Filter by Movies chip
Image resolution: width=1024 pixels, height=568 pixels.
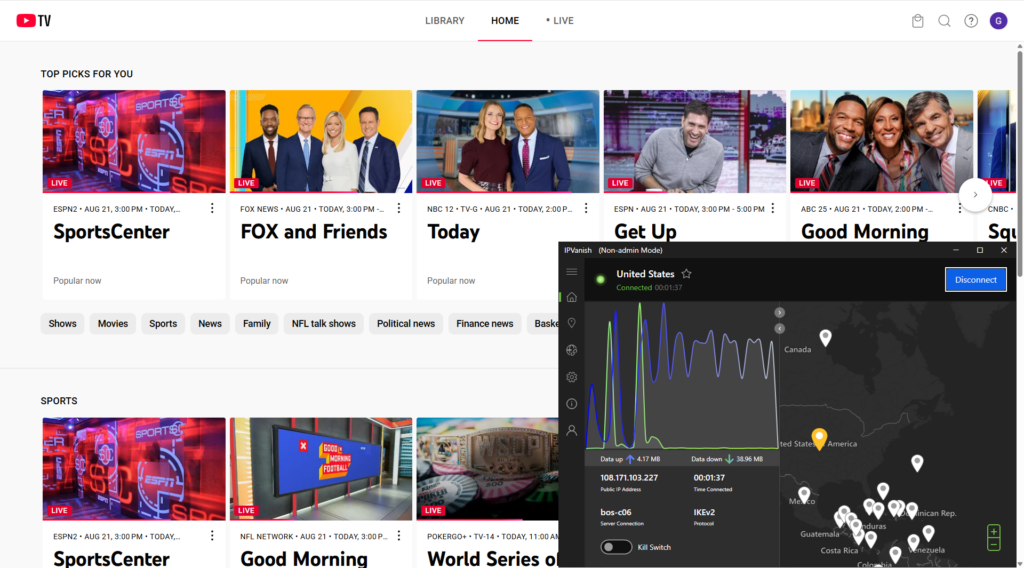tap(113, 323)
